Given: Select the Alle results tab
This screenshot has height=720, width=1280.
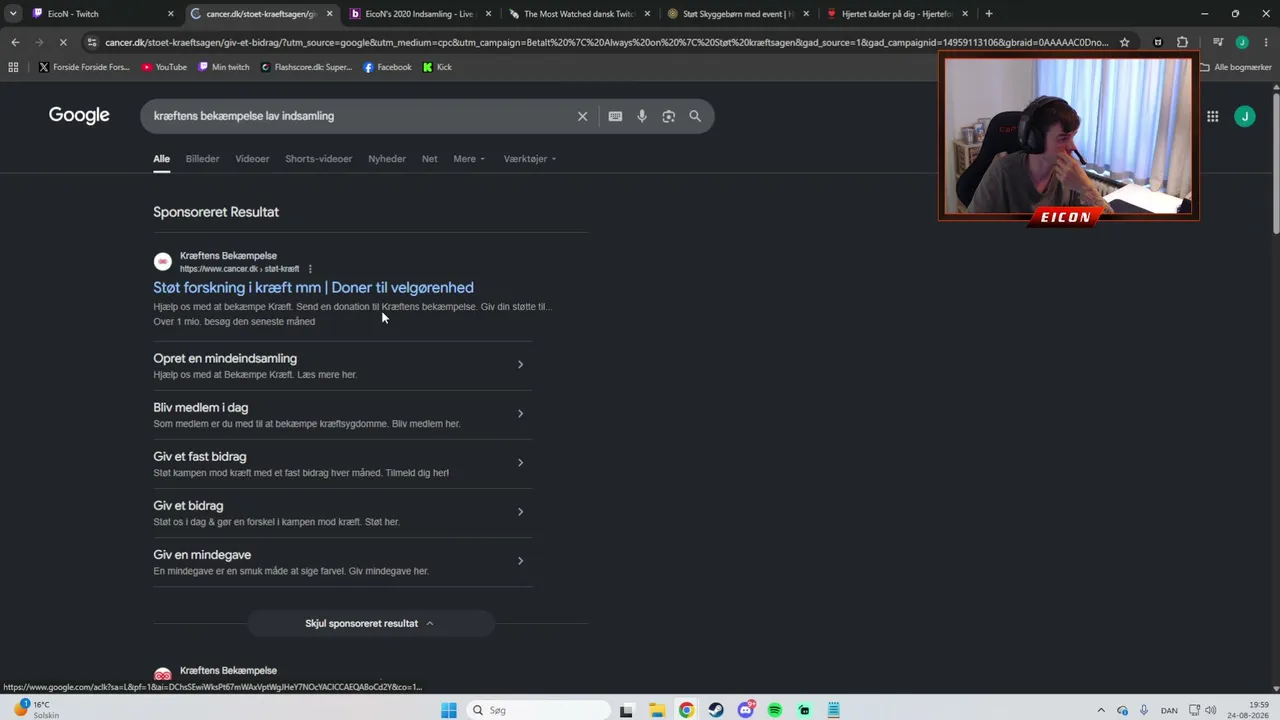Looking at the screenshot, I should 161,159.
